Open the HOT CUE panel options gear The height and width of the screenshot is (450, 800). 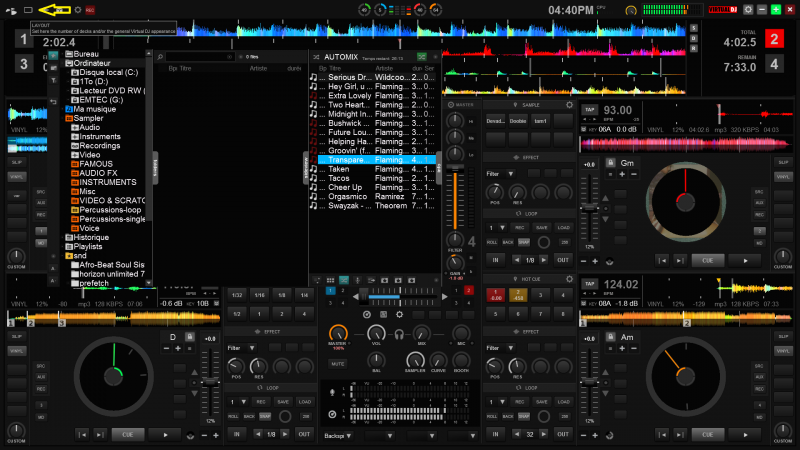coord(569,279)
